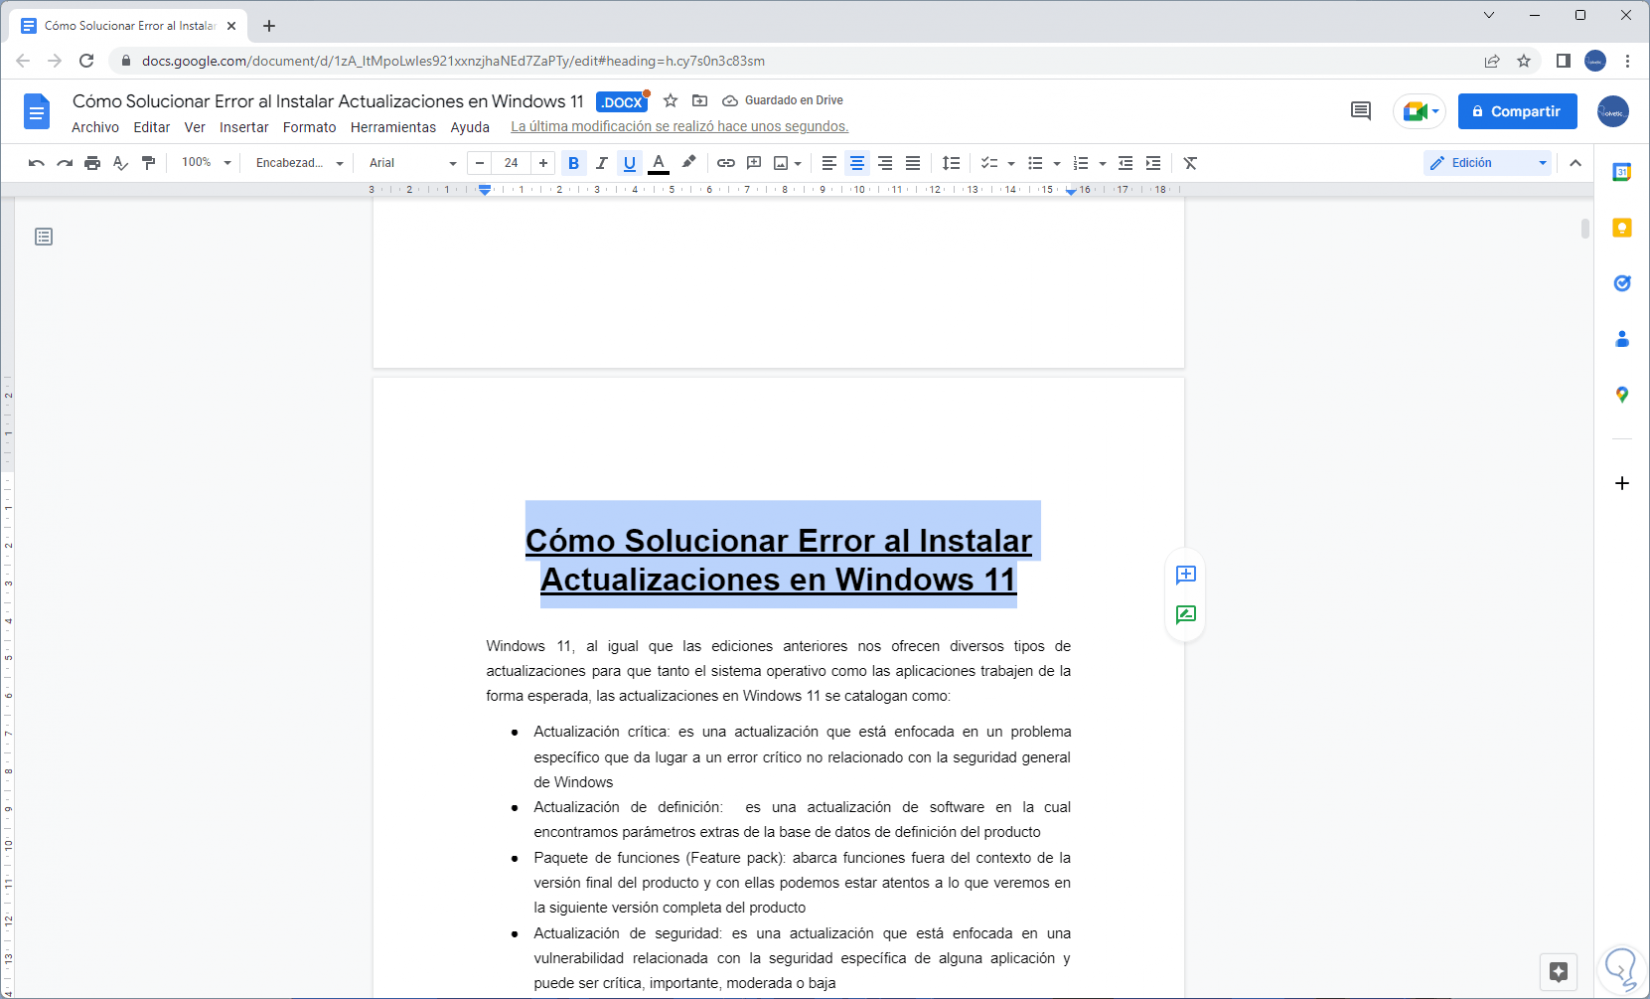Open Google Keep in side panel
1650x999 pixels.
coord(1621,228)
